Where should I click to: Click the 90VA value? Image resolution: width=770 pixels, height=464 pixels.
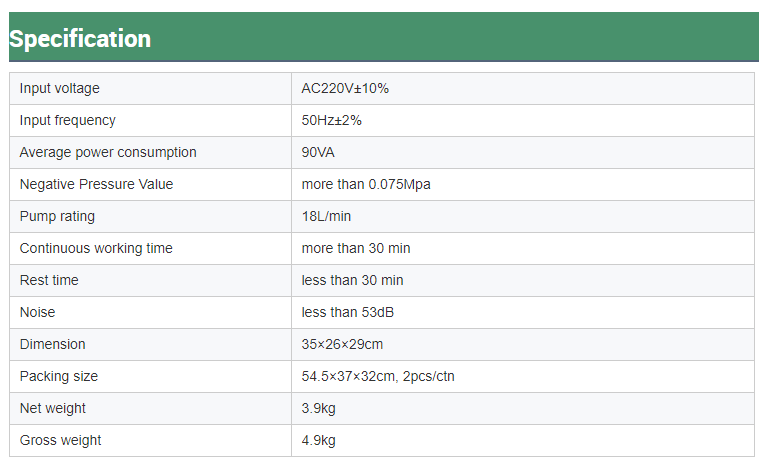(x=320, y=152)
